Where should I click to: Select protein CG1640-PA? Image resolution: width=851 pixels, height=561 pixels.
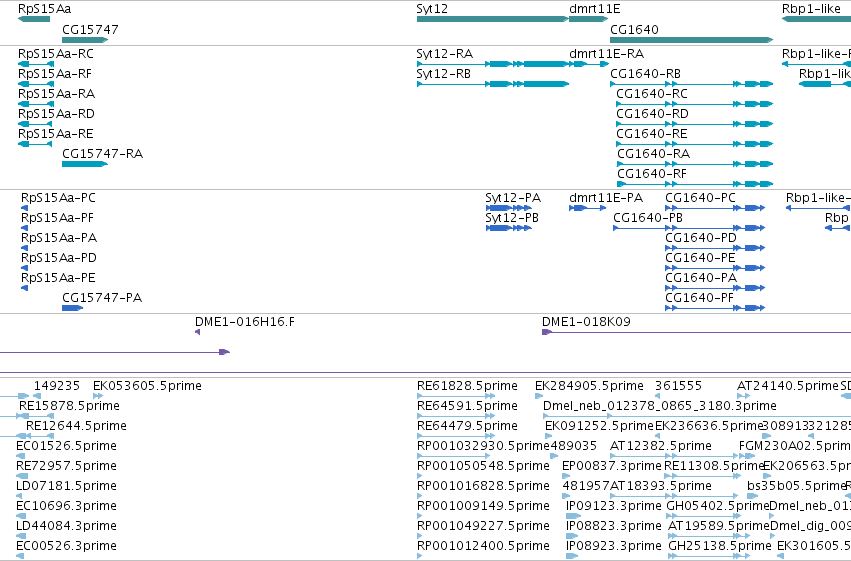(715, 288)
